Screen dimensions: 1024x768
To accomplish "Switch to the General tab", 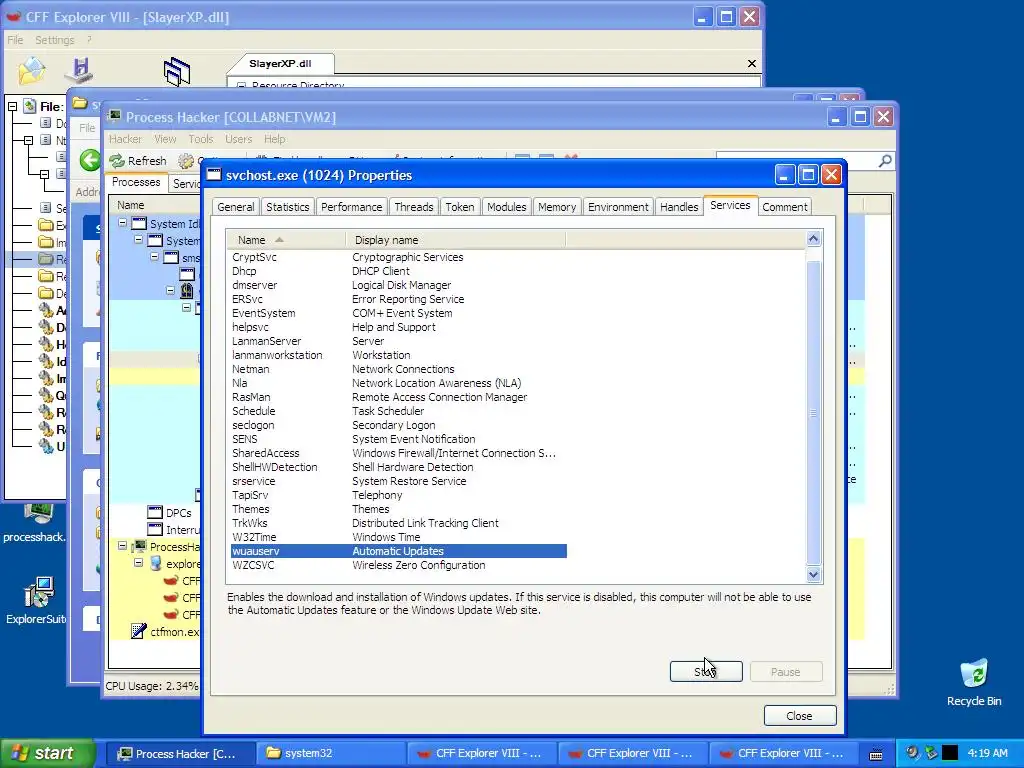I will 235,207.
